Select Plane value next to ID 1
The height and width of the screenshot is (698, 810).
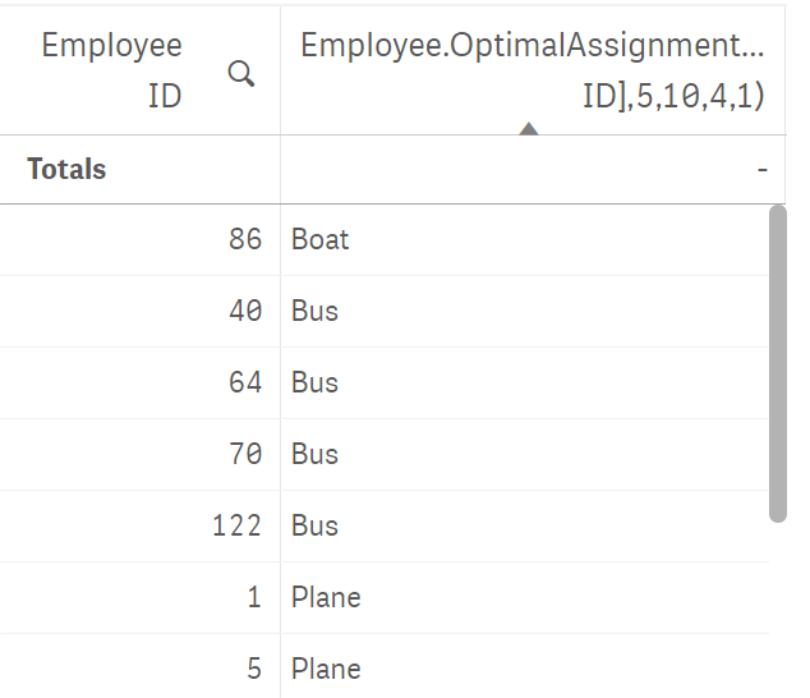pyautogui.click(x=525, y=598)
